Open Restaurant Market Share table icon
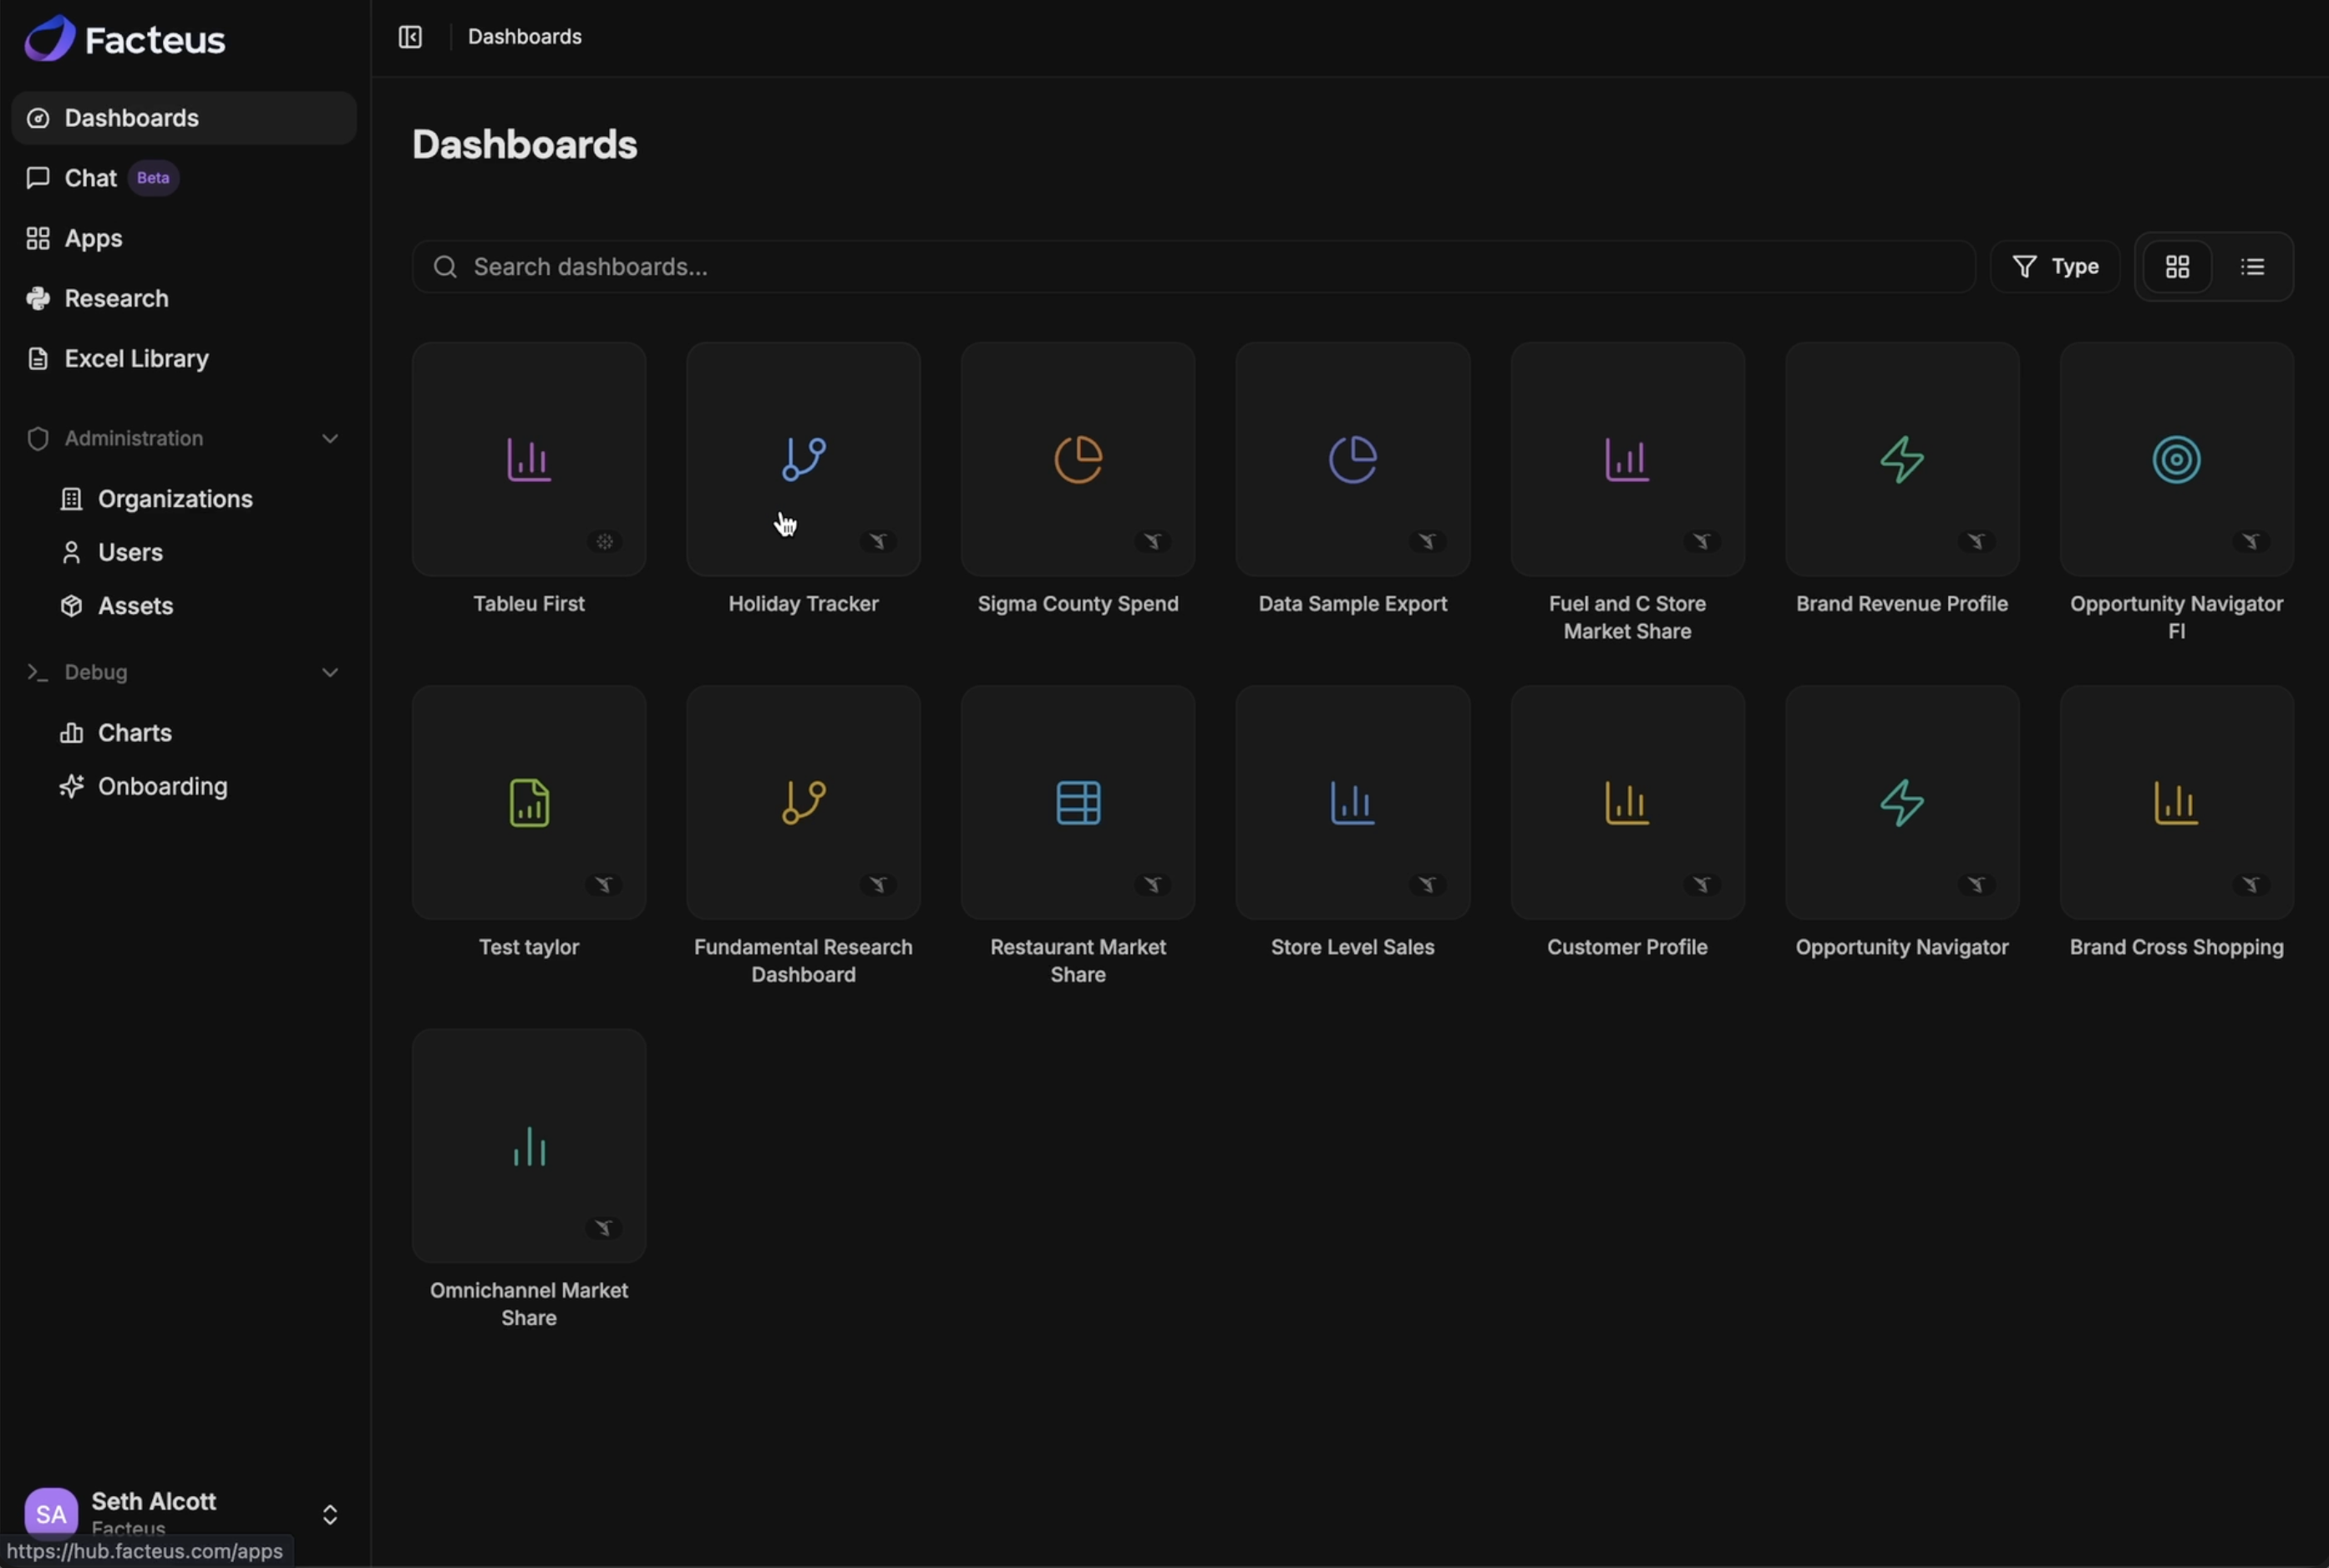The image size is (2329, 1568). 1078,803
